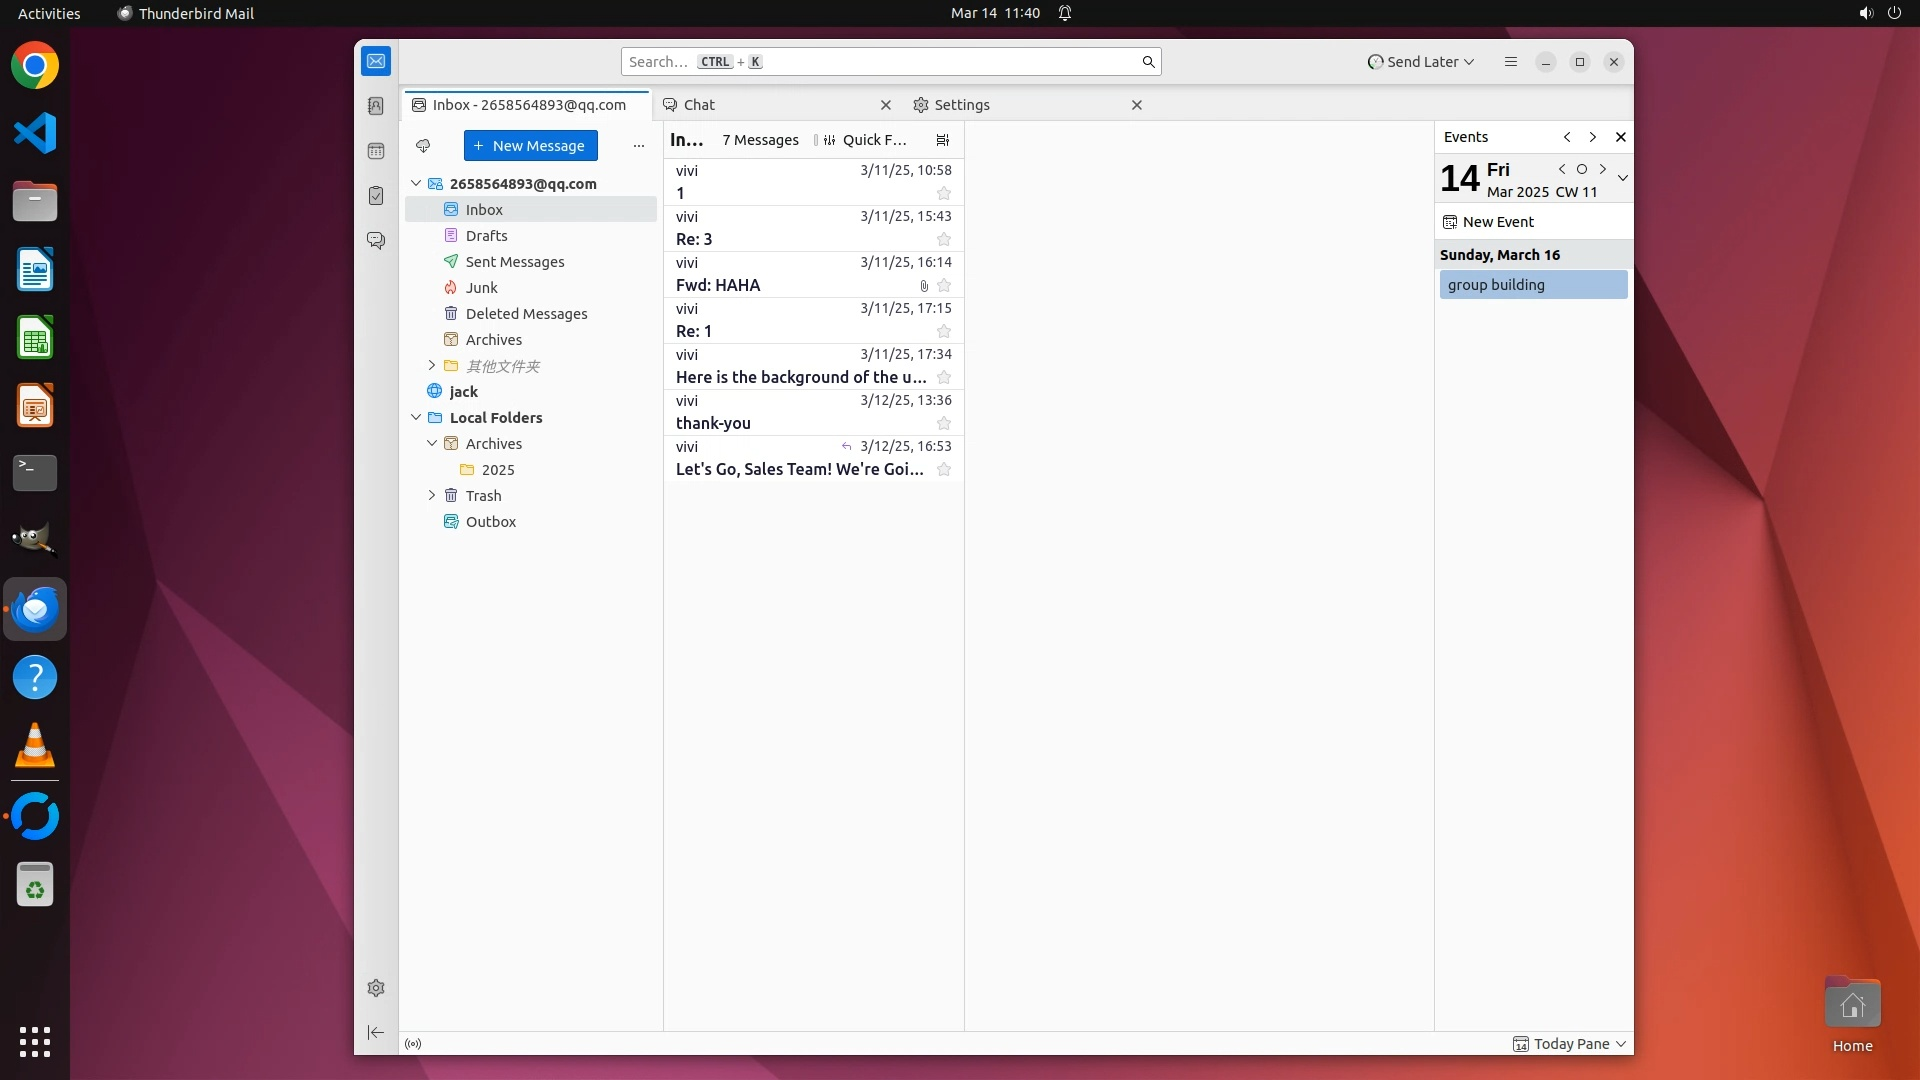Expand the Trash folder in Local Folders
The width and height of the screenshot is (1920, 1080).
tap(432, 496)
